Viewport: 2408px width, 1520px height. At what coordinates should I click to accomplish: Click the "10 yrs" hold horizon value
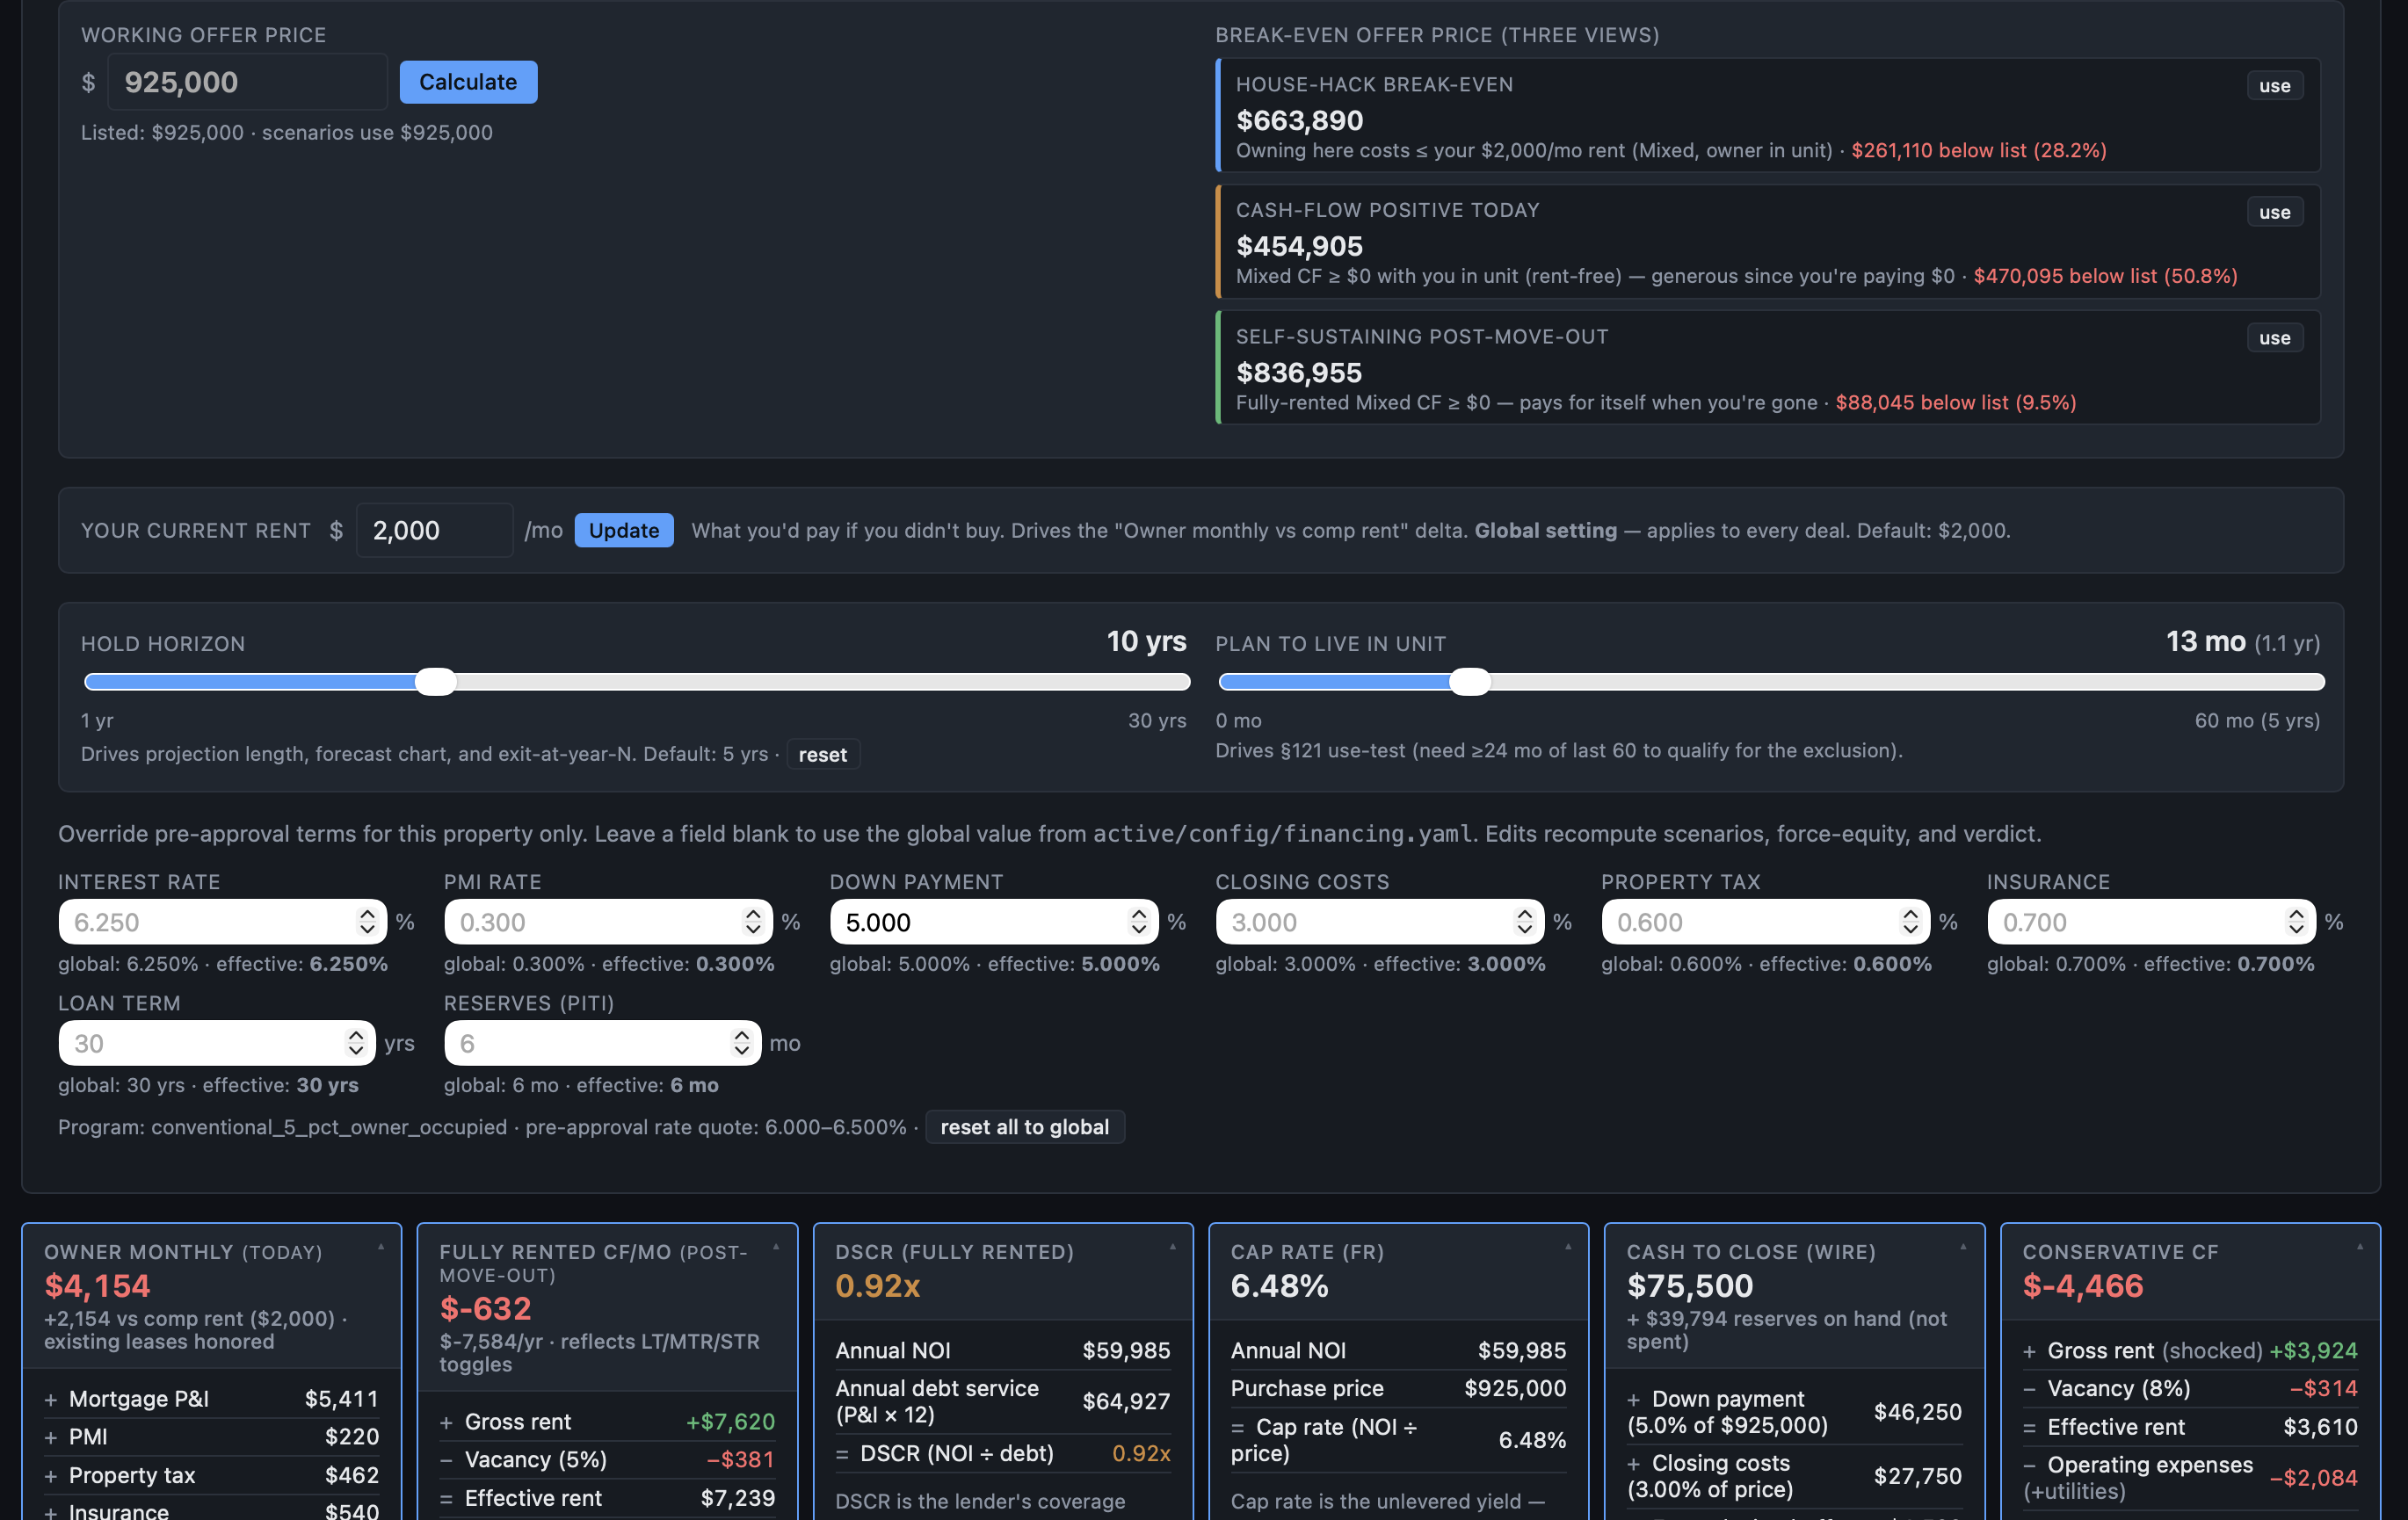(x=1146, y=641)
